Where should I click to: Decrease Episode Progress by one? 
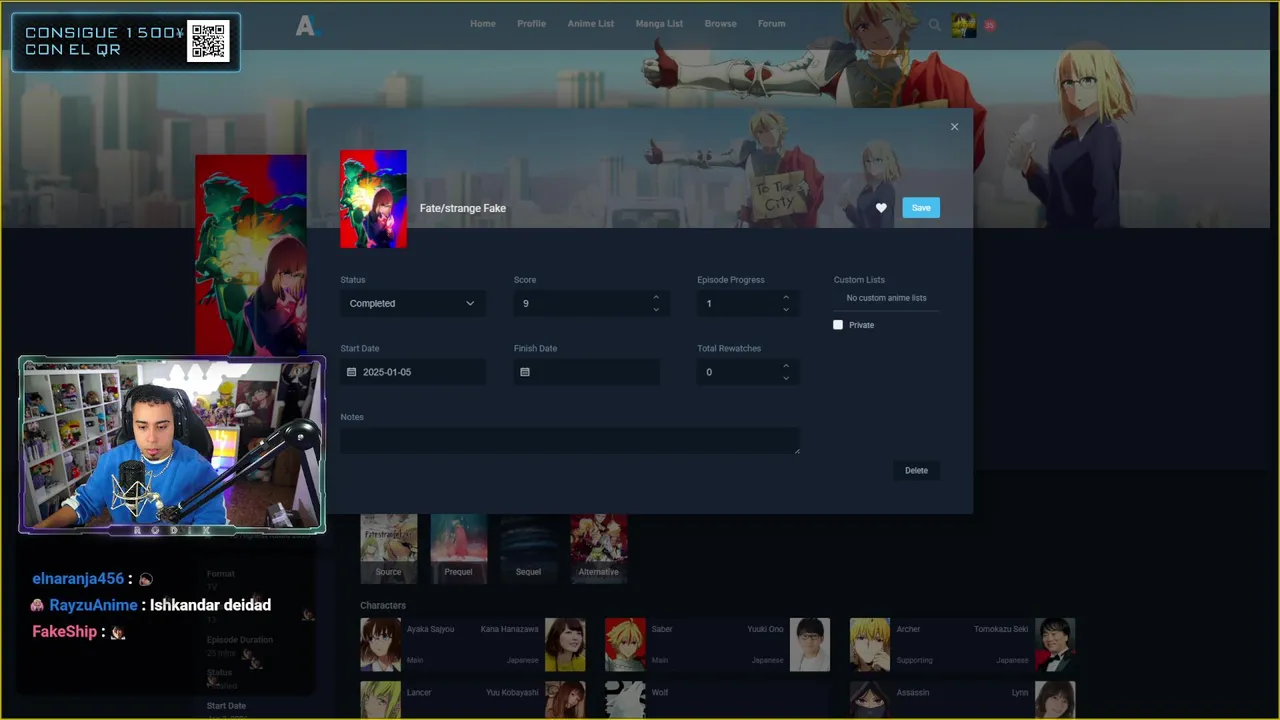[x=786, y=309]
